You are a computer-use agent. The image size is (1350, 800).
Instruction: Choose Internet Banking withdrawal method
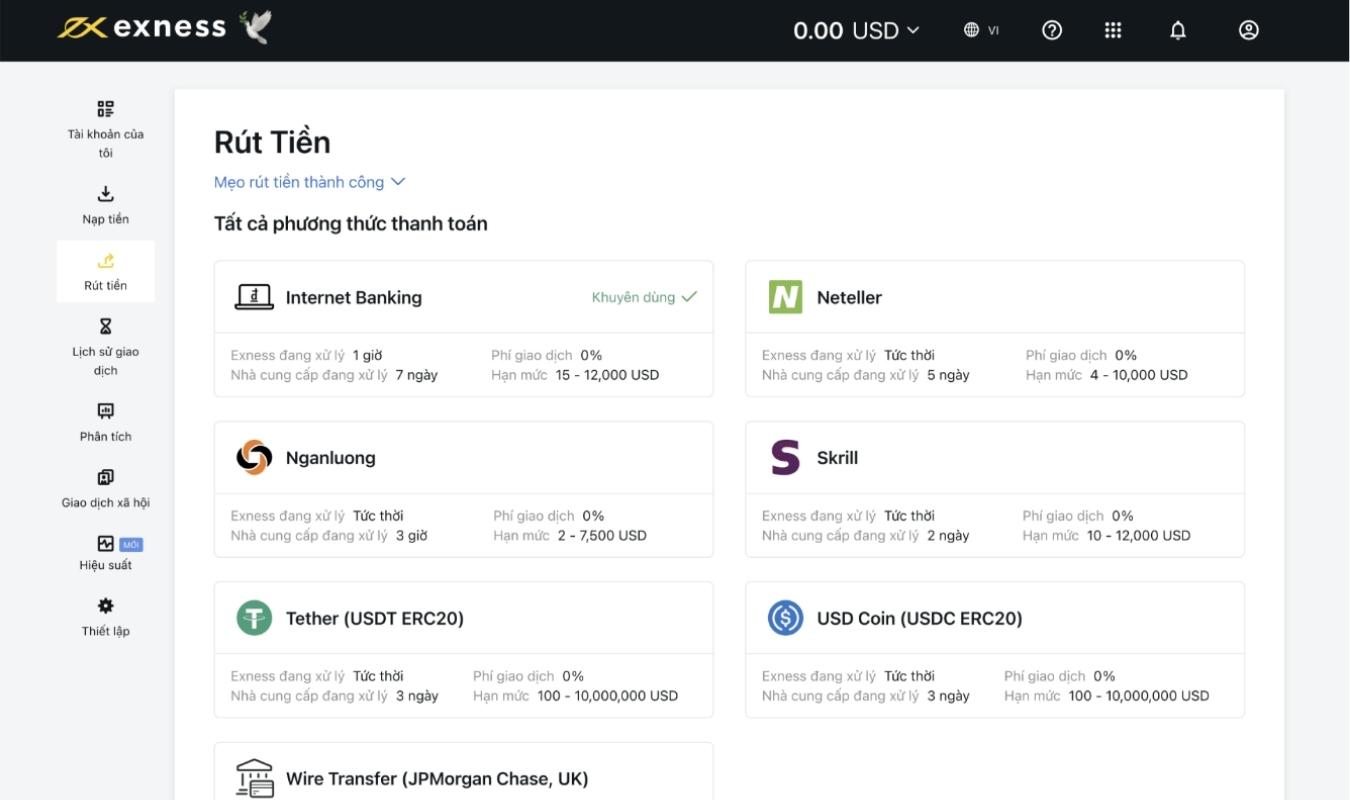coord(464,329)
